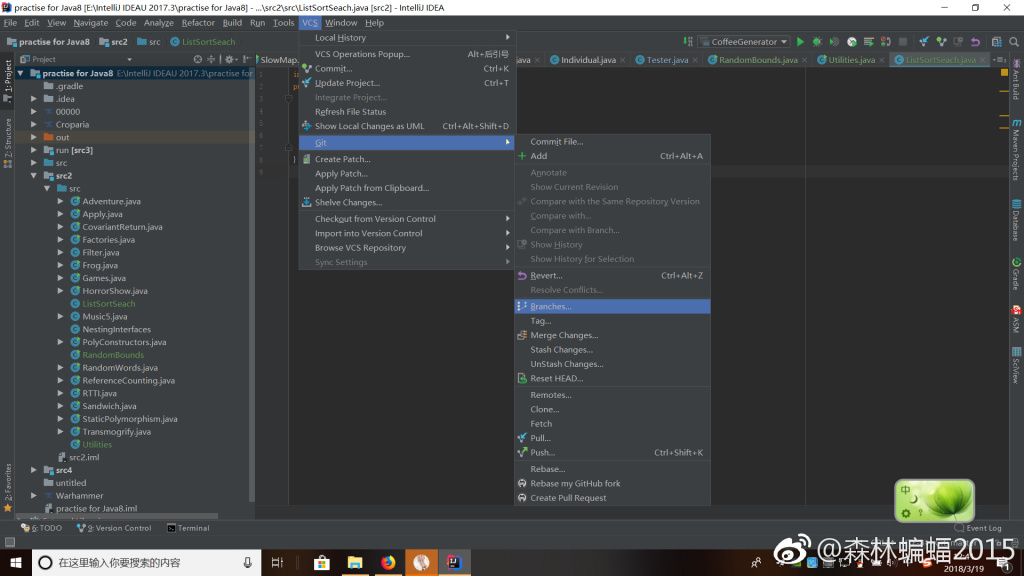Open the 6: TODO tool window
This screenshot has height=576, width=1024.
[x=41, y=528]
